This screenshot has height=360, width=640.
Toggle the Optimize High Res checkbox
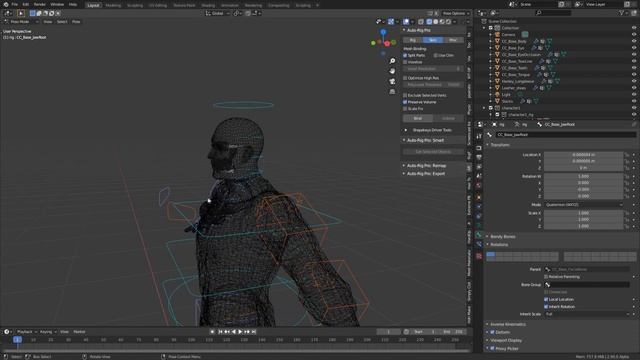click(x=405, y=78)
